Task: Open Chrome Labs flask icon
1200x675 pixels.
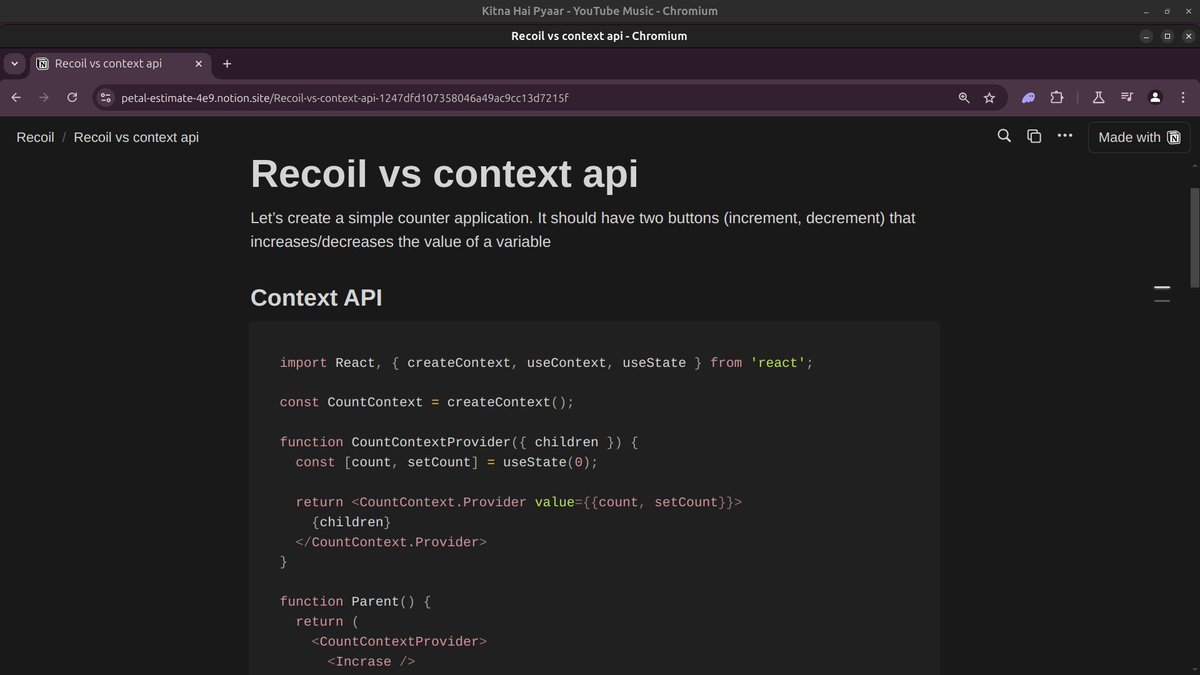Action: 1098,98
